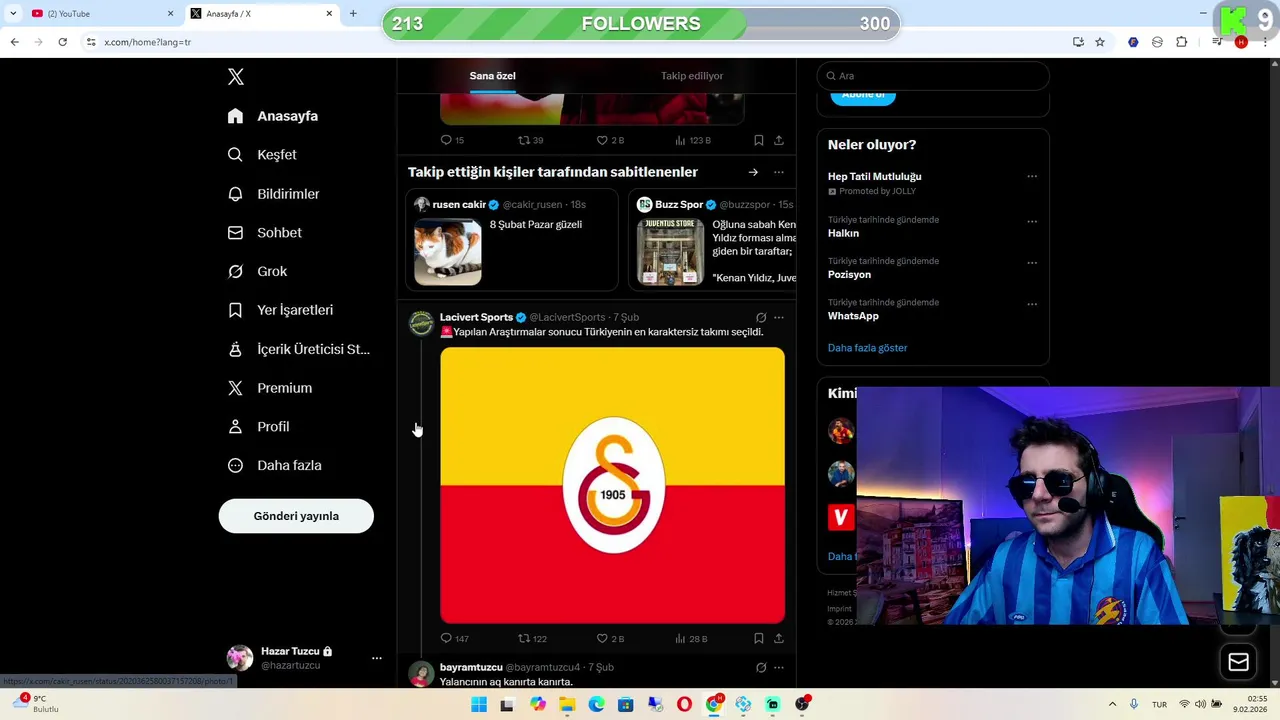This screenshot has height=720, width=1280.
Task: Open Hazar Tuzcu account options
Action: click(x=377, y=658)
